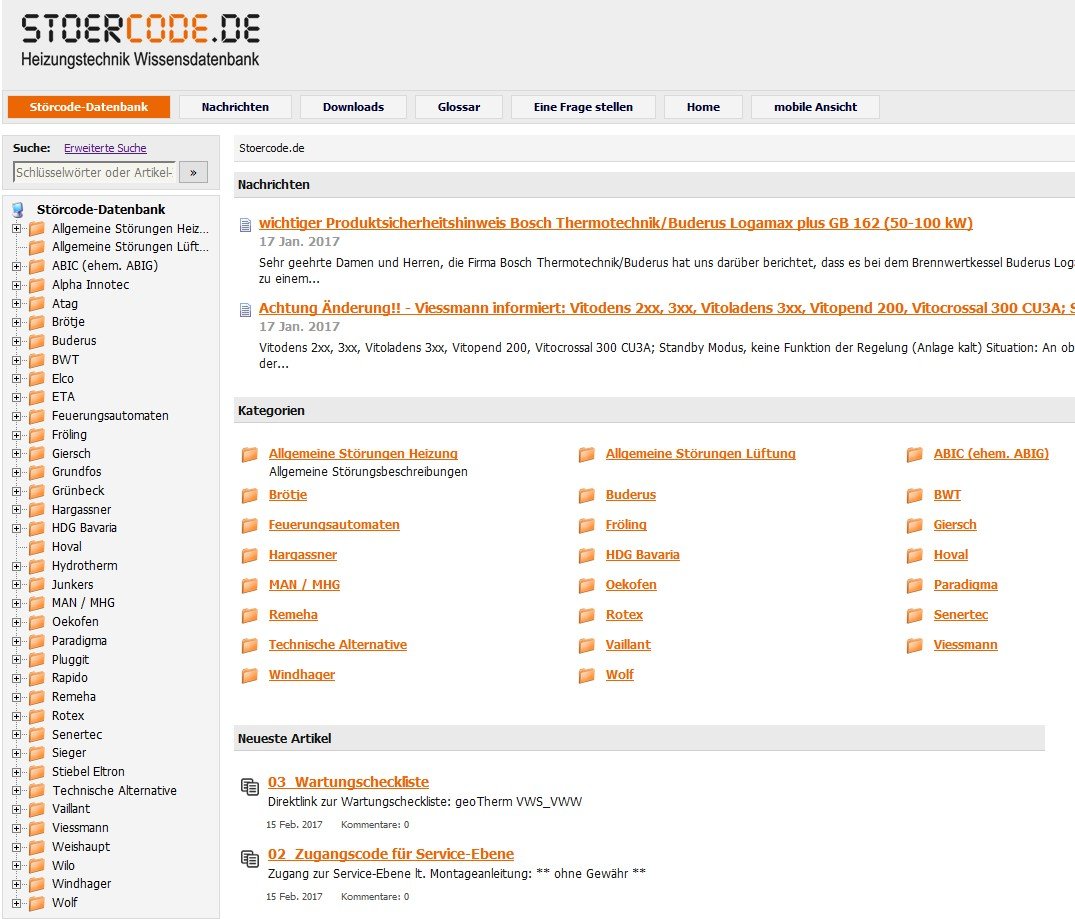Screen dimensions: 1075x919
Task: Click folder icon beside Senertec category link
Action: pos(915,615)
